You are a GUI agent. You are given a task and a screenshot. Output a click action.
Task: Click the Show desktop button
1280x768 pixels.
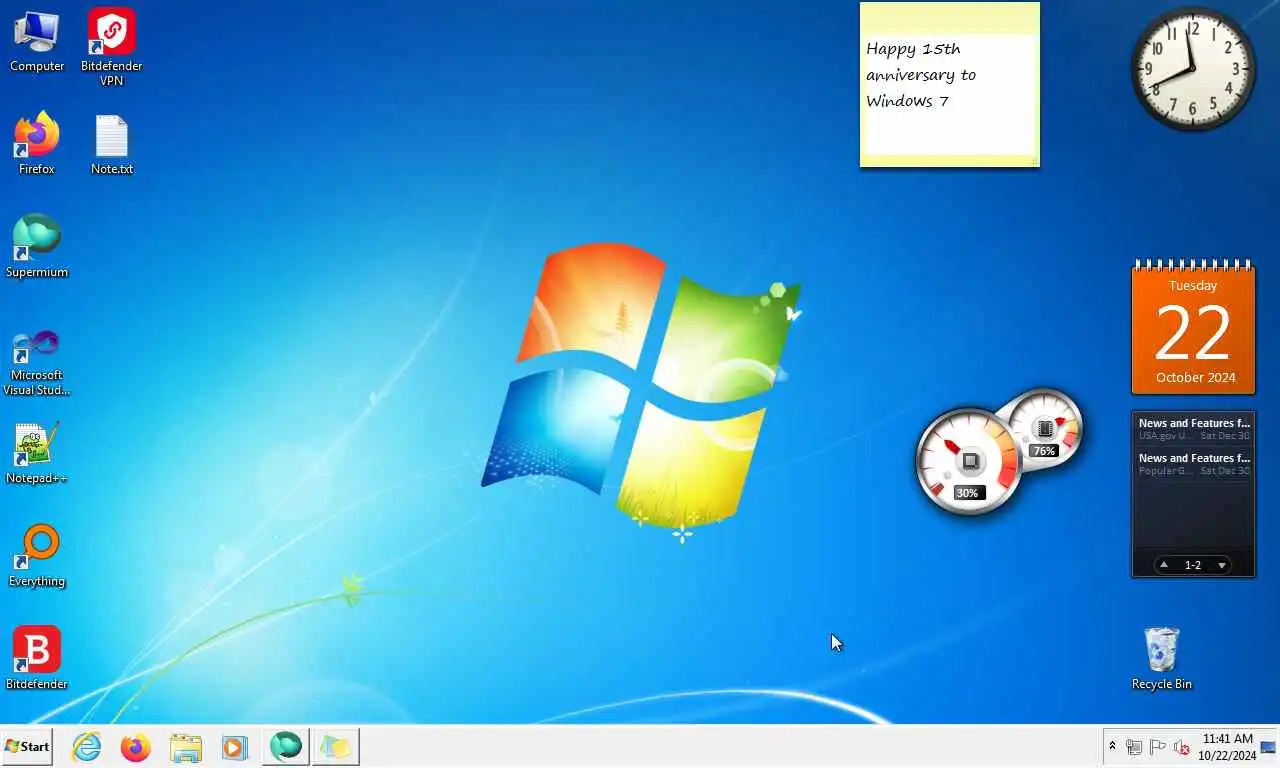[x=1270, y=747]
